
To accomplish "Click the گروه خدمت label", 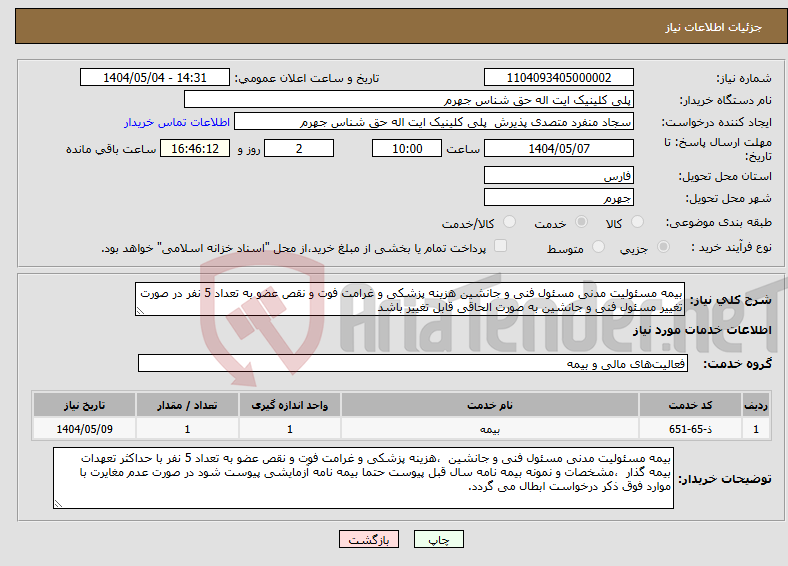I will [737, 364].
